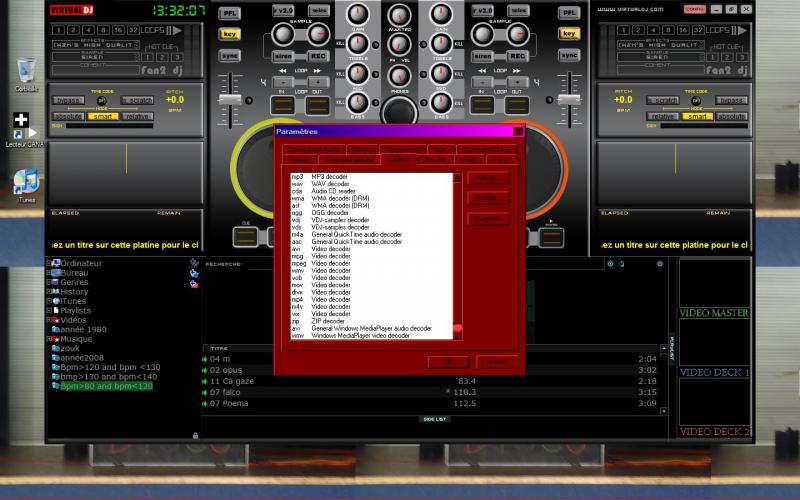The width and height of the screenshot is (800, 500).
Task: Select the MP3 decoder list entry
Action: (x=331, y=177)
